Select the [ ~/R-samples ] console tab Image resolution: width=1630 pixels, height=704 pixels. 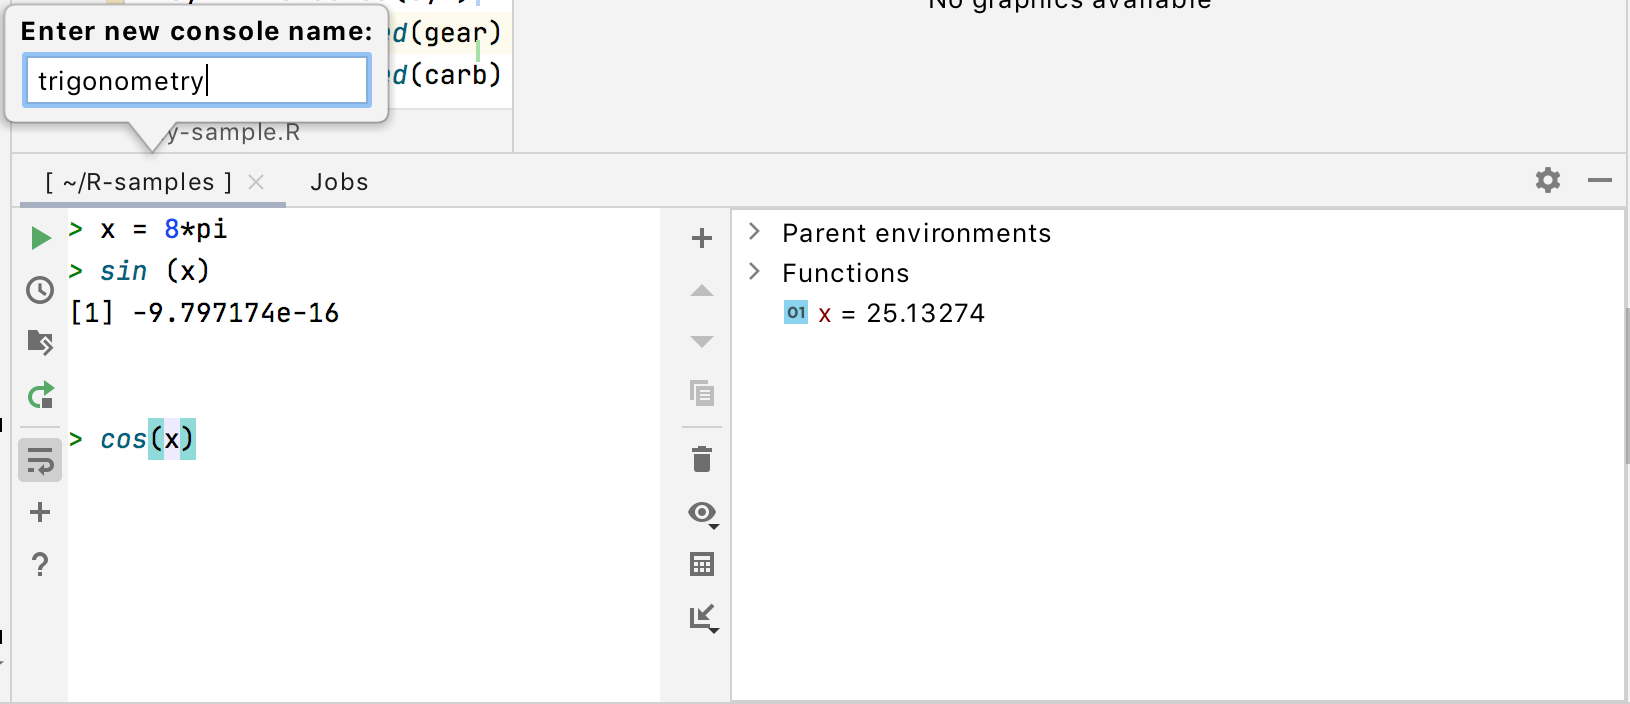tap(138, 182)
